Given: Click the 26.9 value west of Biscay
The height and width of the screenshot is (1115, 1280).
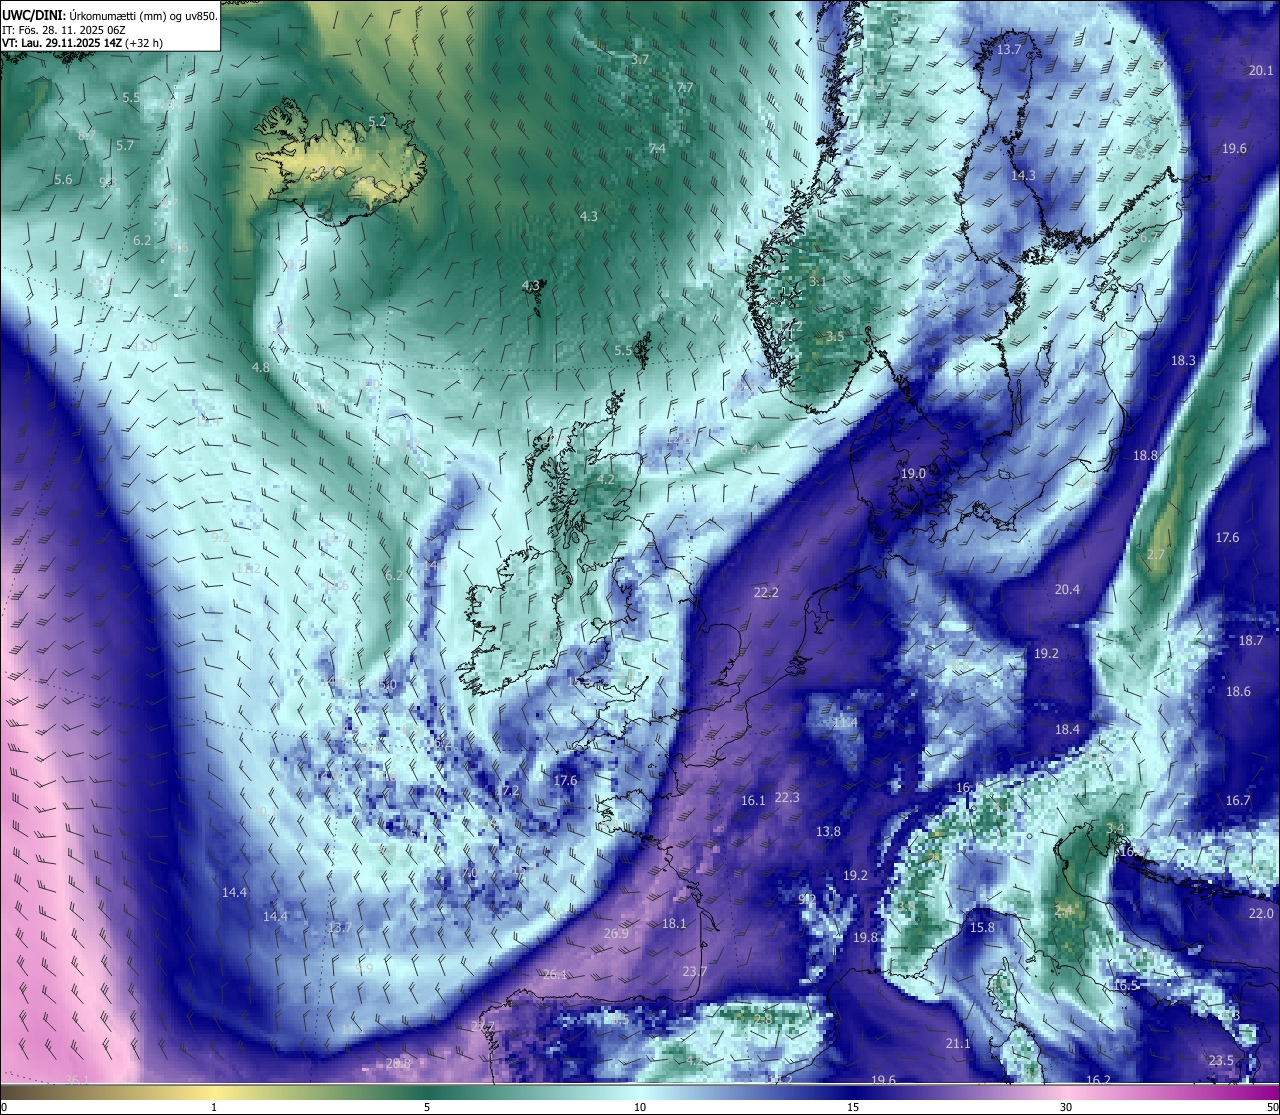Looking at the screenshot, I should coord(616,933).
